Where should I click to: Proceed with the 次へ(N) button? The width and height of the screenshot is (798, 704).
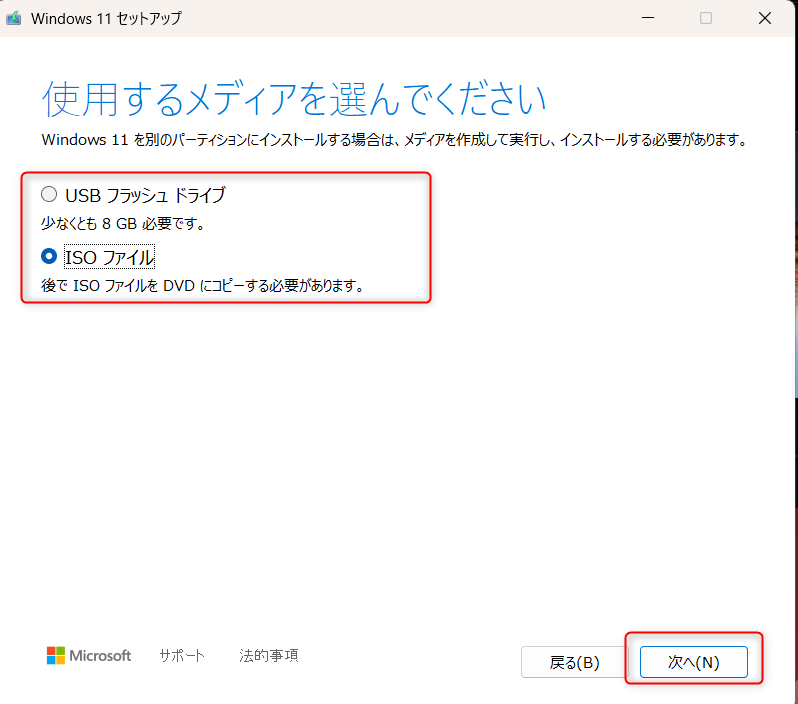[x=694, y=662]
